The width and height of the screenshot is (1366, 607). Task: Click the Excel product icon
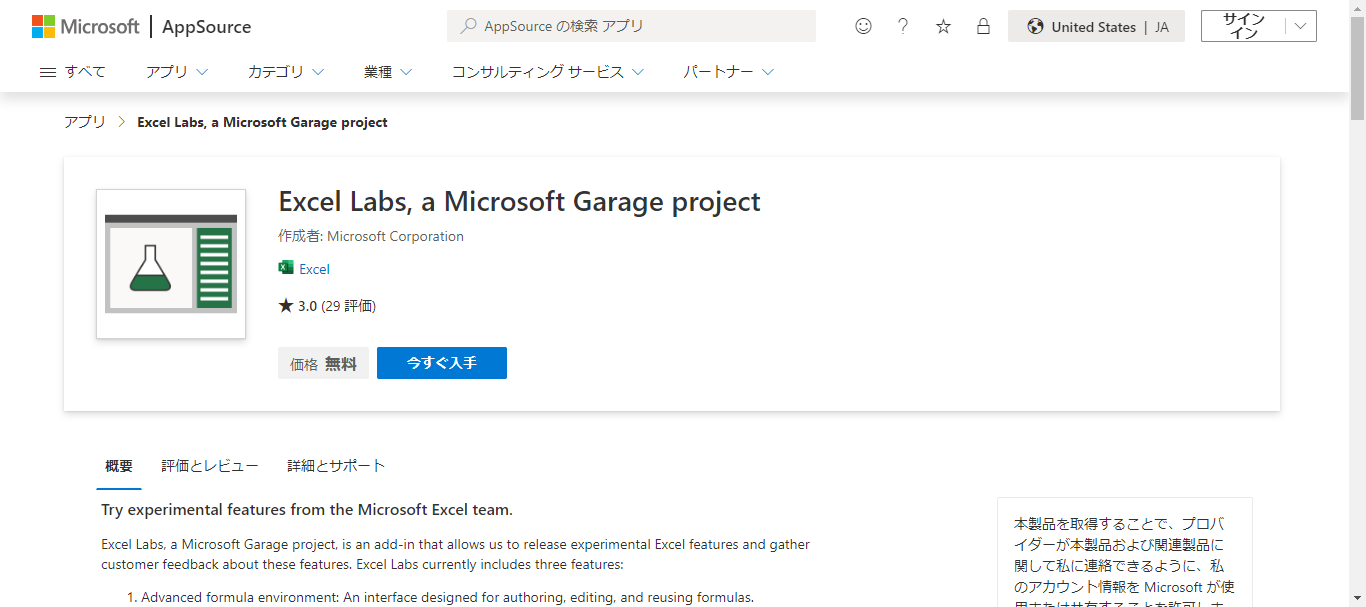tap(284, 268)
